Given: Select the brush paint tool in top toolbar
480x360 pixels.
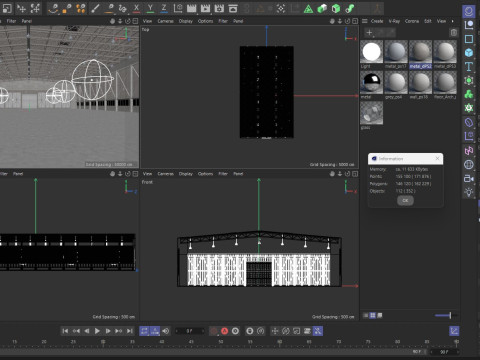Looking at the screenshot, I should coord(95,8).
